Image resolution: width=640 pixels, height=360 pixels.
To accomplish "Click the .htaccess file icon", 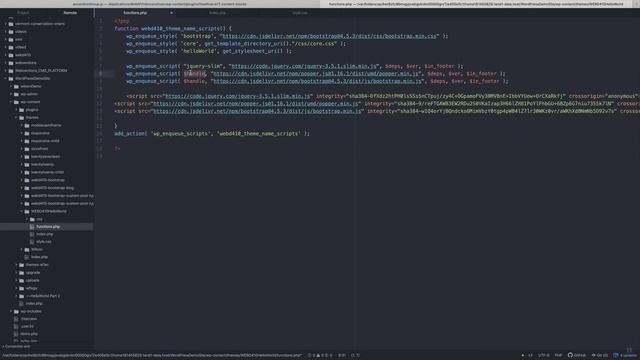I will [16, 319].
